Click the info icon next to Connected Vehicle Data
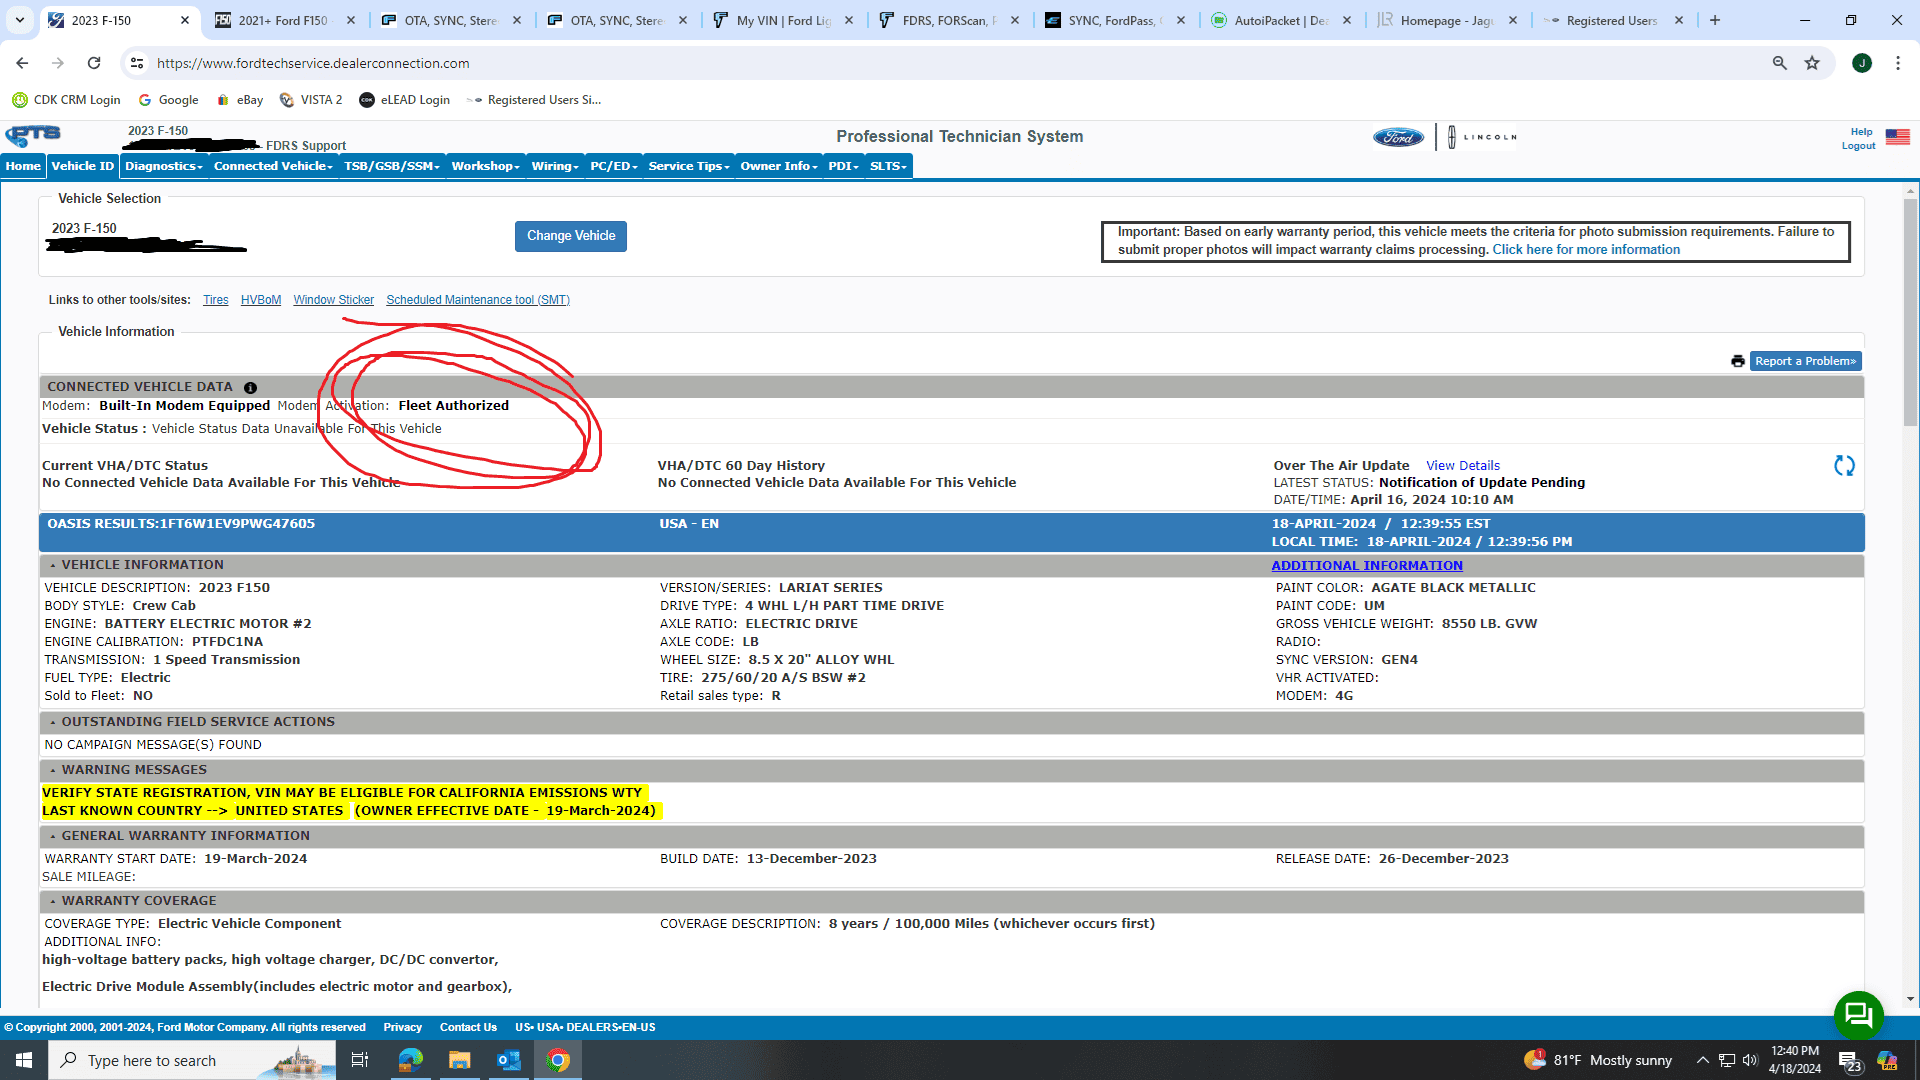Screen dimensions: 1920x1080 (250, 388)
